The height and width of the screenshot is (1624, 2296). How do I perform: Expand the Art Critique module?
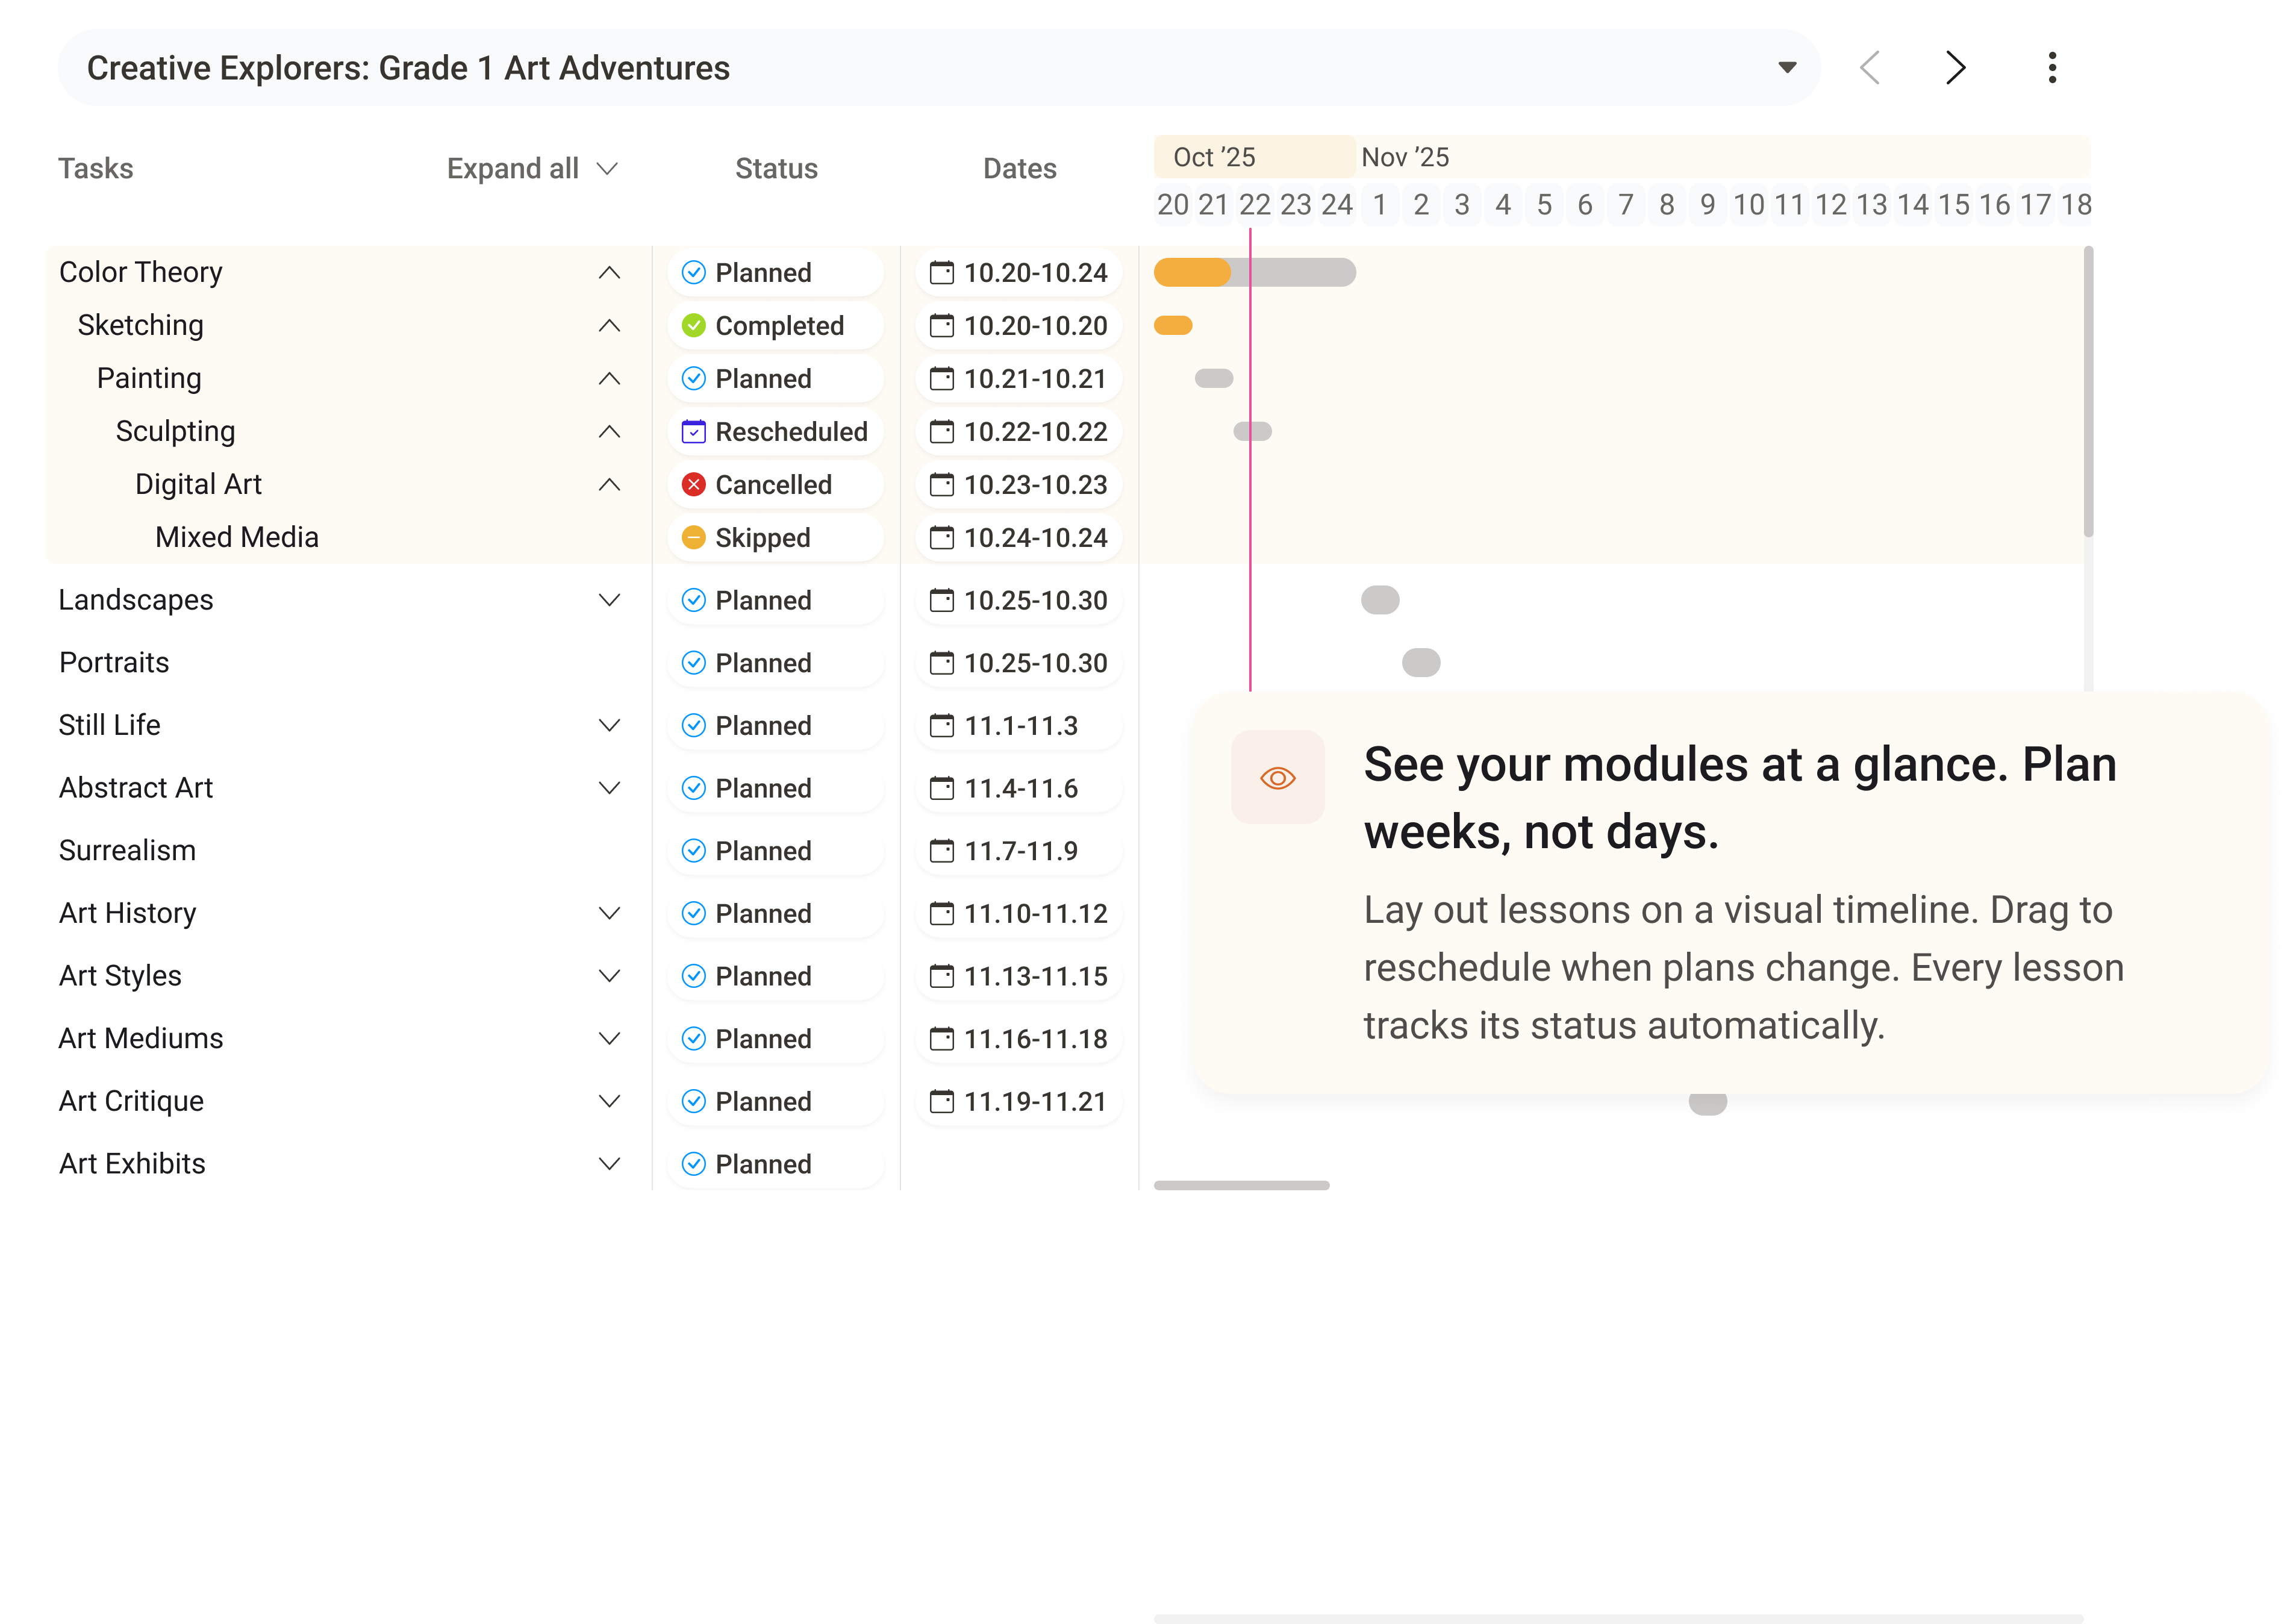[609, 1101]
